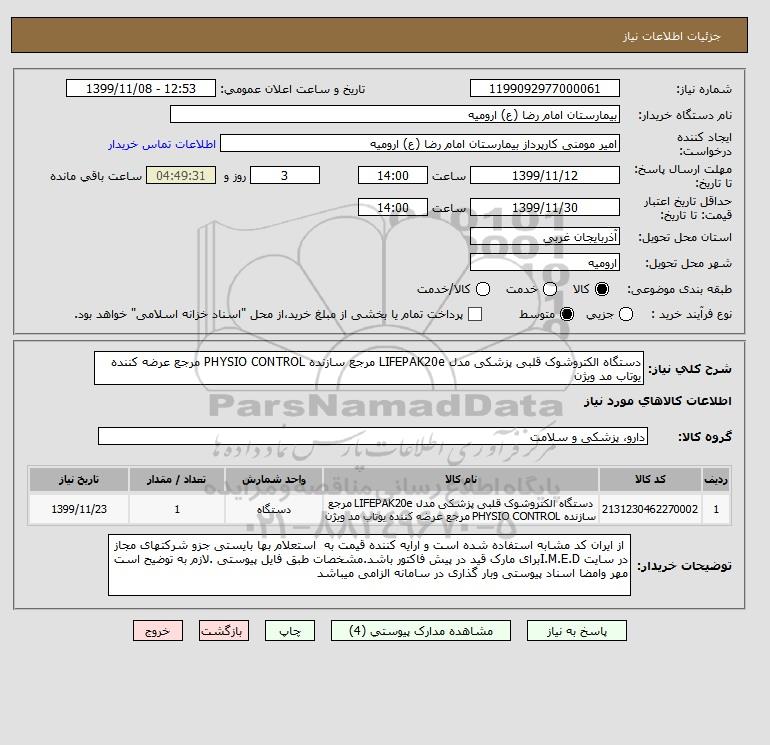This screenshot has width=770, height=745.
Task: Click the تعداد / مقدار column header
Action: point(177,479)
